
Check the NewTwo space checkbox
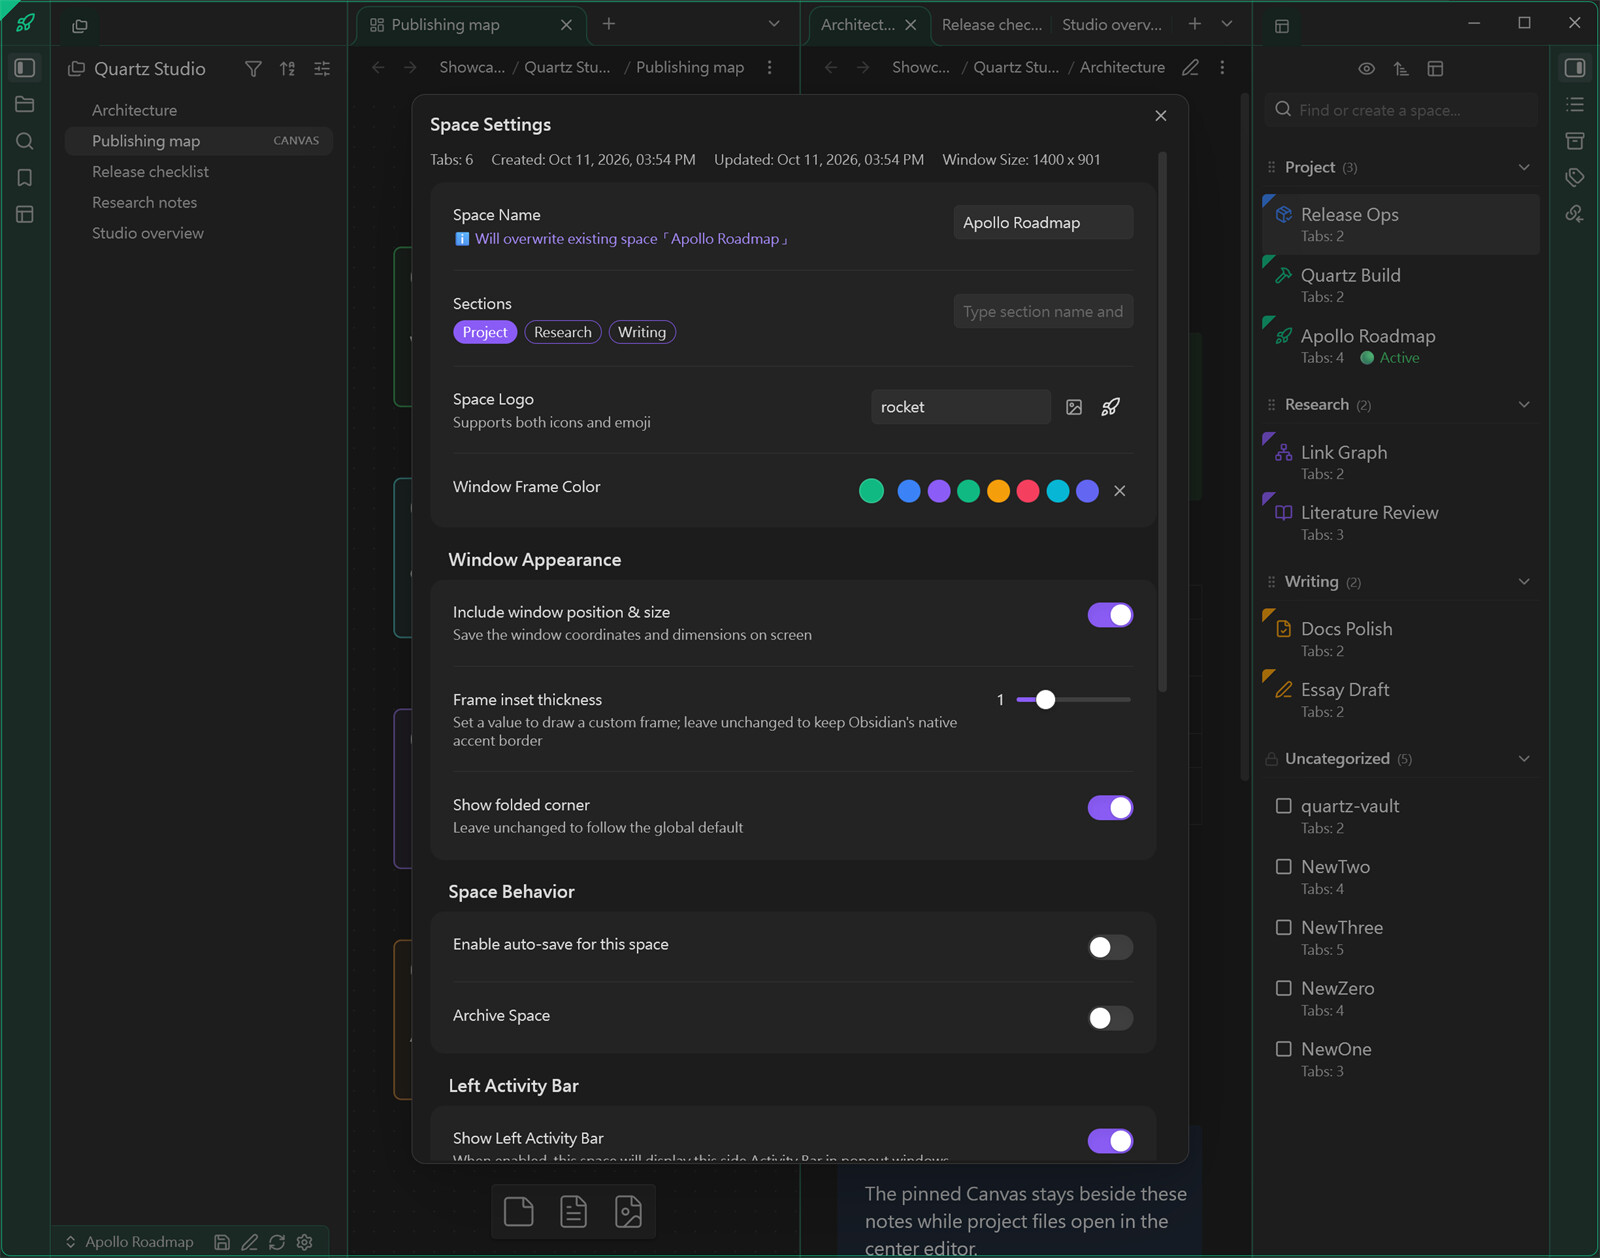tap(1284, 866)
